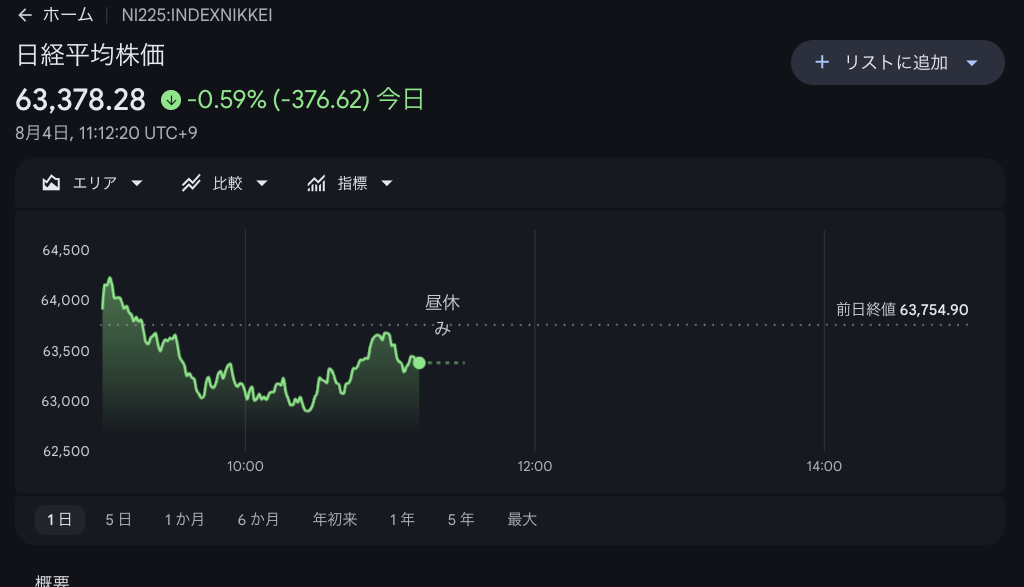
Task: Click the timestamp 8月4日, 11:12:20 UTC+9
Action: (x=106, y=133)
